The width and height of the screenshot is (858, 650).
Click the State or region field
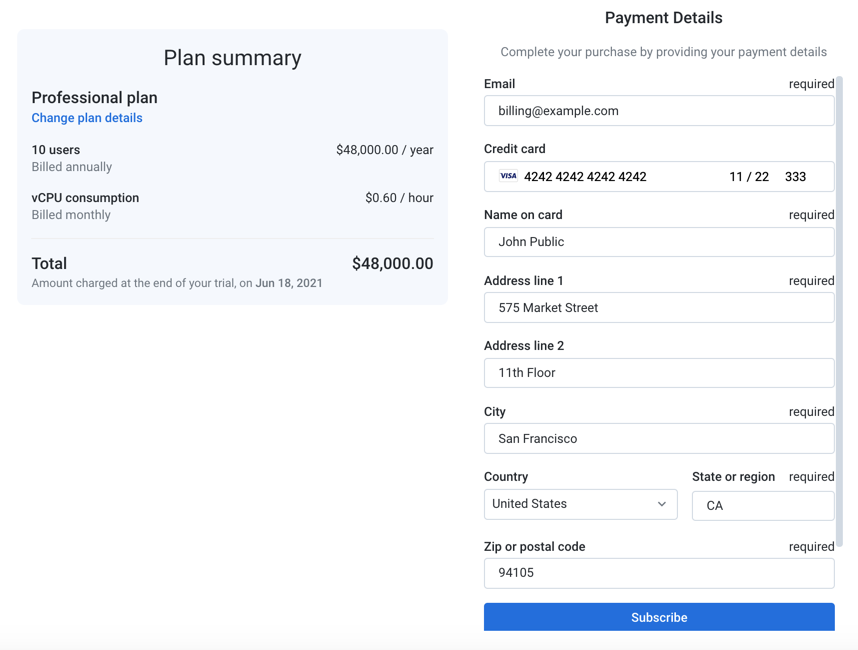tap(762, 506)
